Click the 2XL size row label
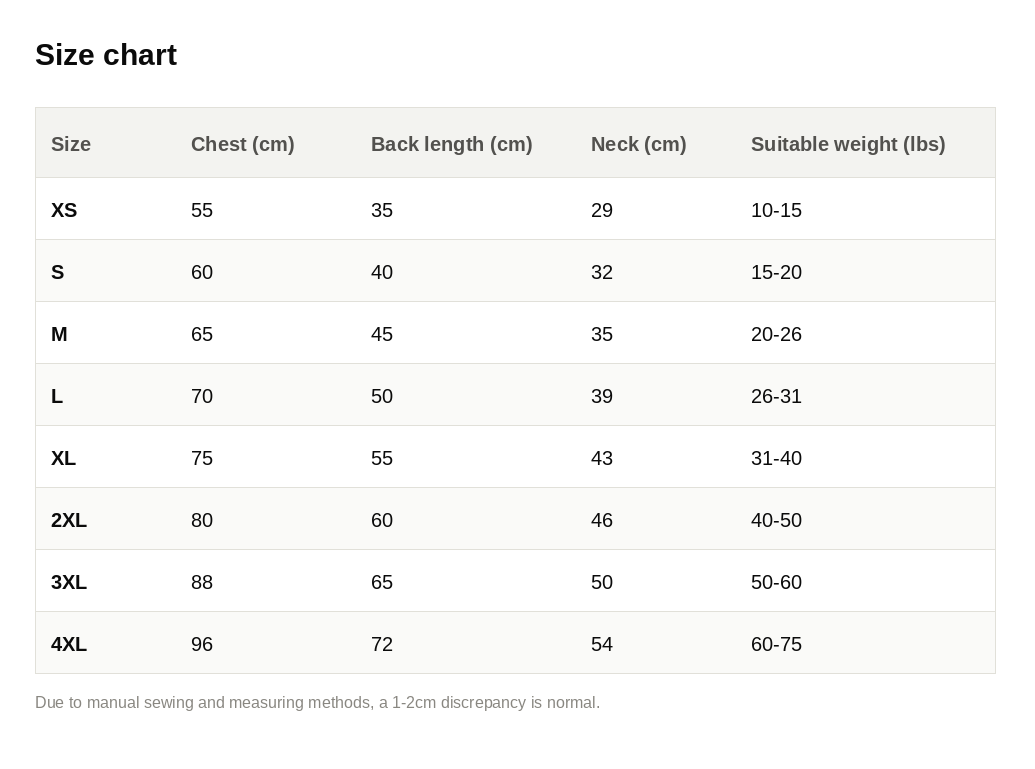The height and width of the screenshot is (769, 1035). 69,520
